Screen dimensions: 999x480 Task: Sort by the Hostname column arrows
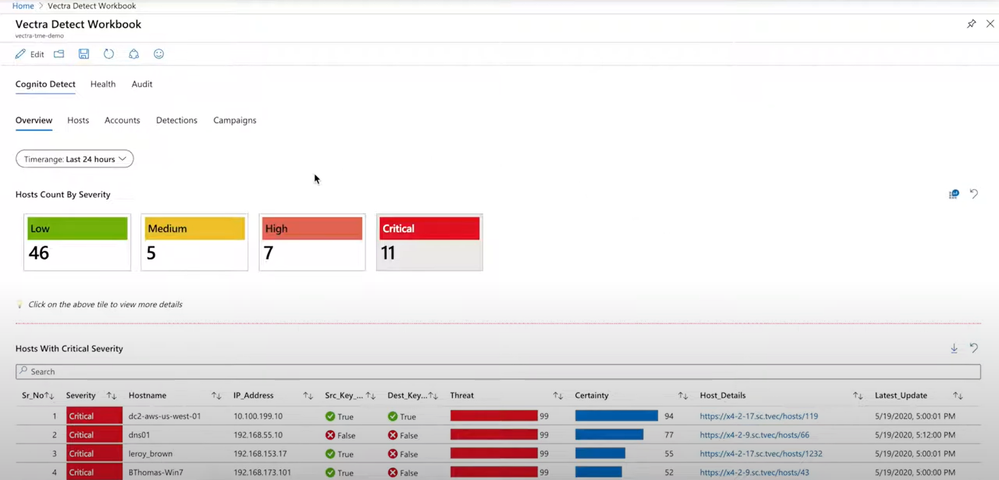click(x=217, y=396)
